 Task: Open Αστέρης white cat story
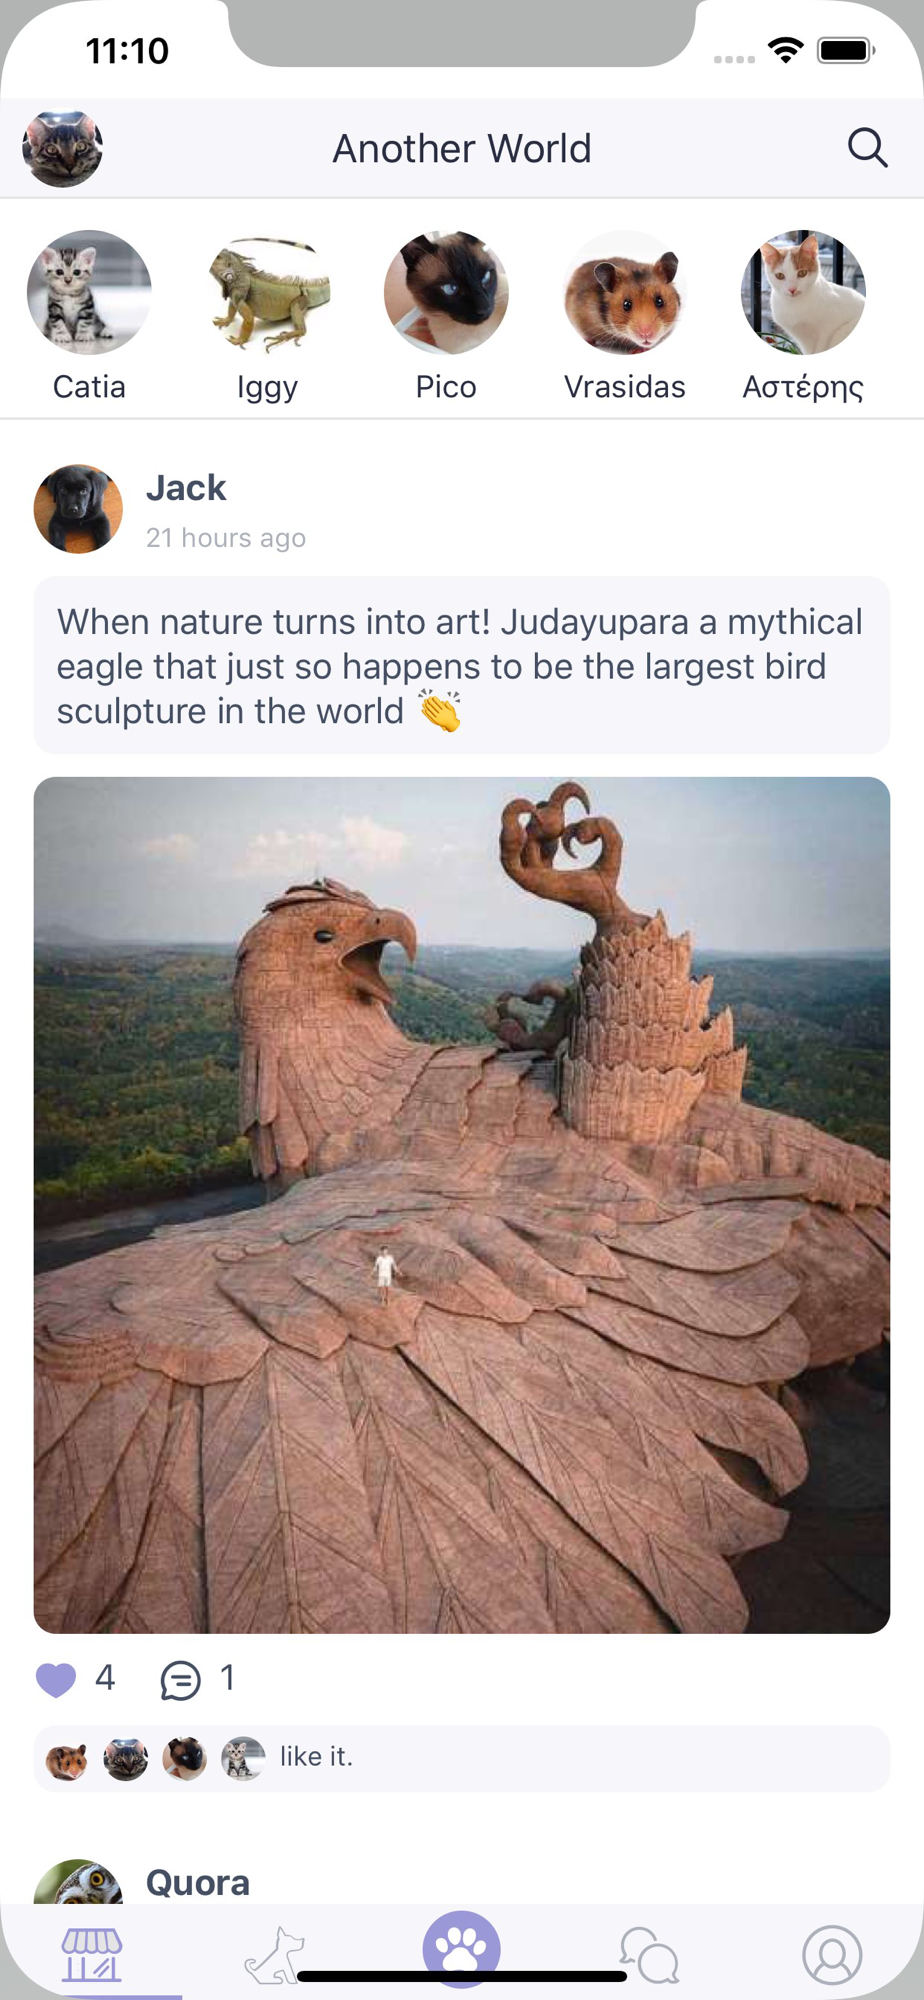pos(803,292)
